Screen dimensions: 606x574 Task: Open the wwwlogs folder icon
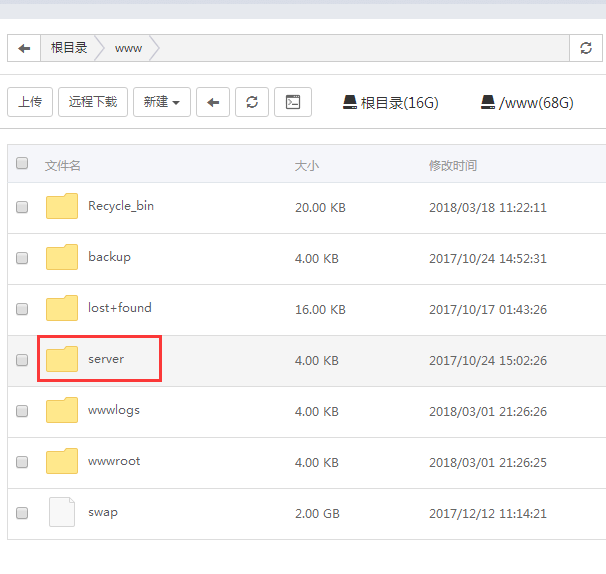(x=62, y=410)
